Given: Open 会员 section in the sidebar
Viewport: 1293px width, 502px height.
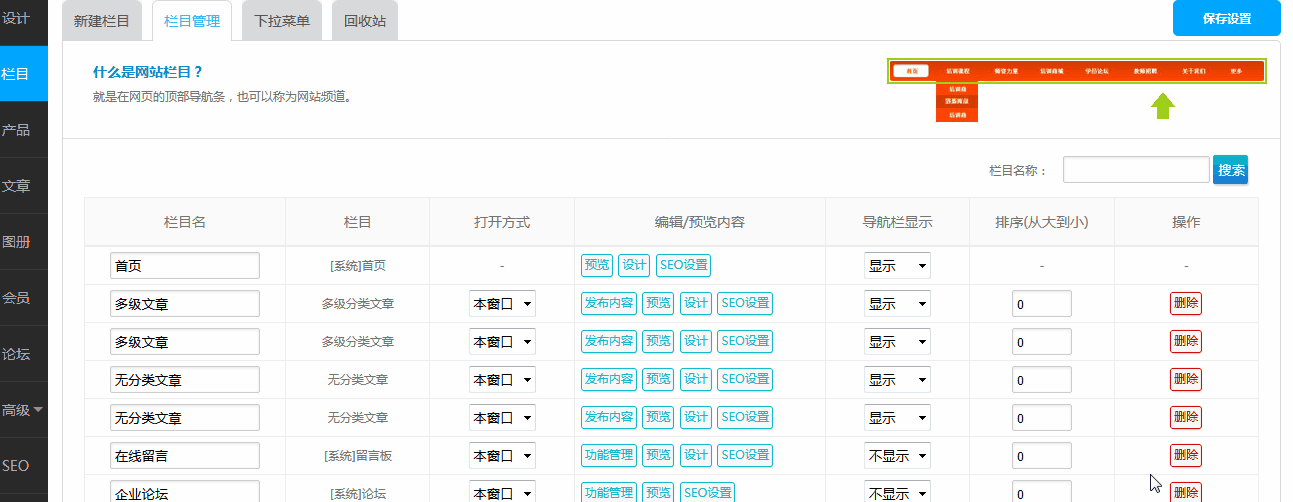Looking at the screenshot, I should [17, 298].
